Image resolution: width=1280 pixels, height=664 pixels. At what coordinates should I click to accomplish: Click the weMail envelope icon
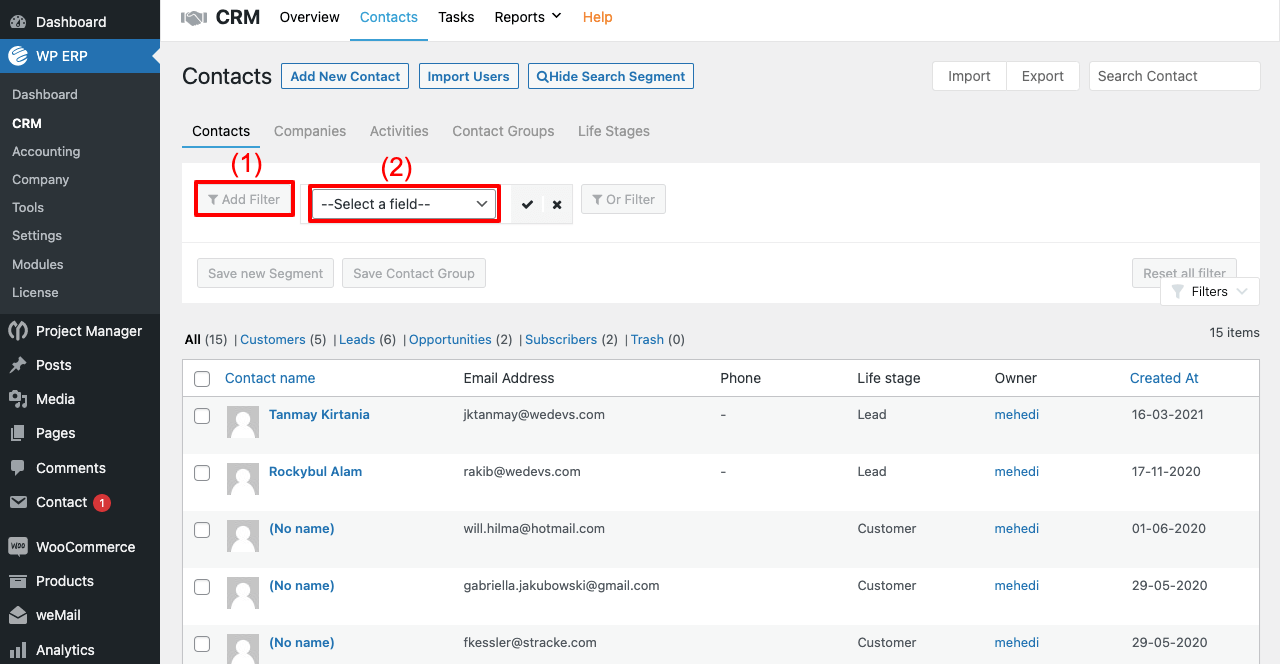coord(18,615)
